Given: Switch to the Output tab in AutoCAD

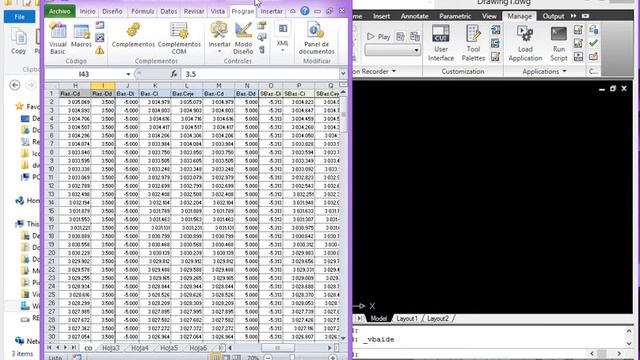Looking at the screenshot, I should tap(553, 16).
